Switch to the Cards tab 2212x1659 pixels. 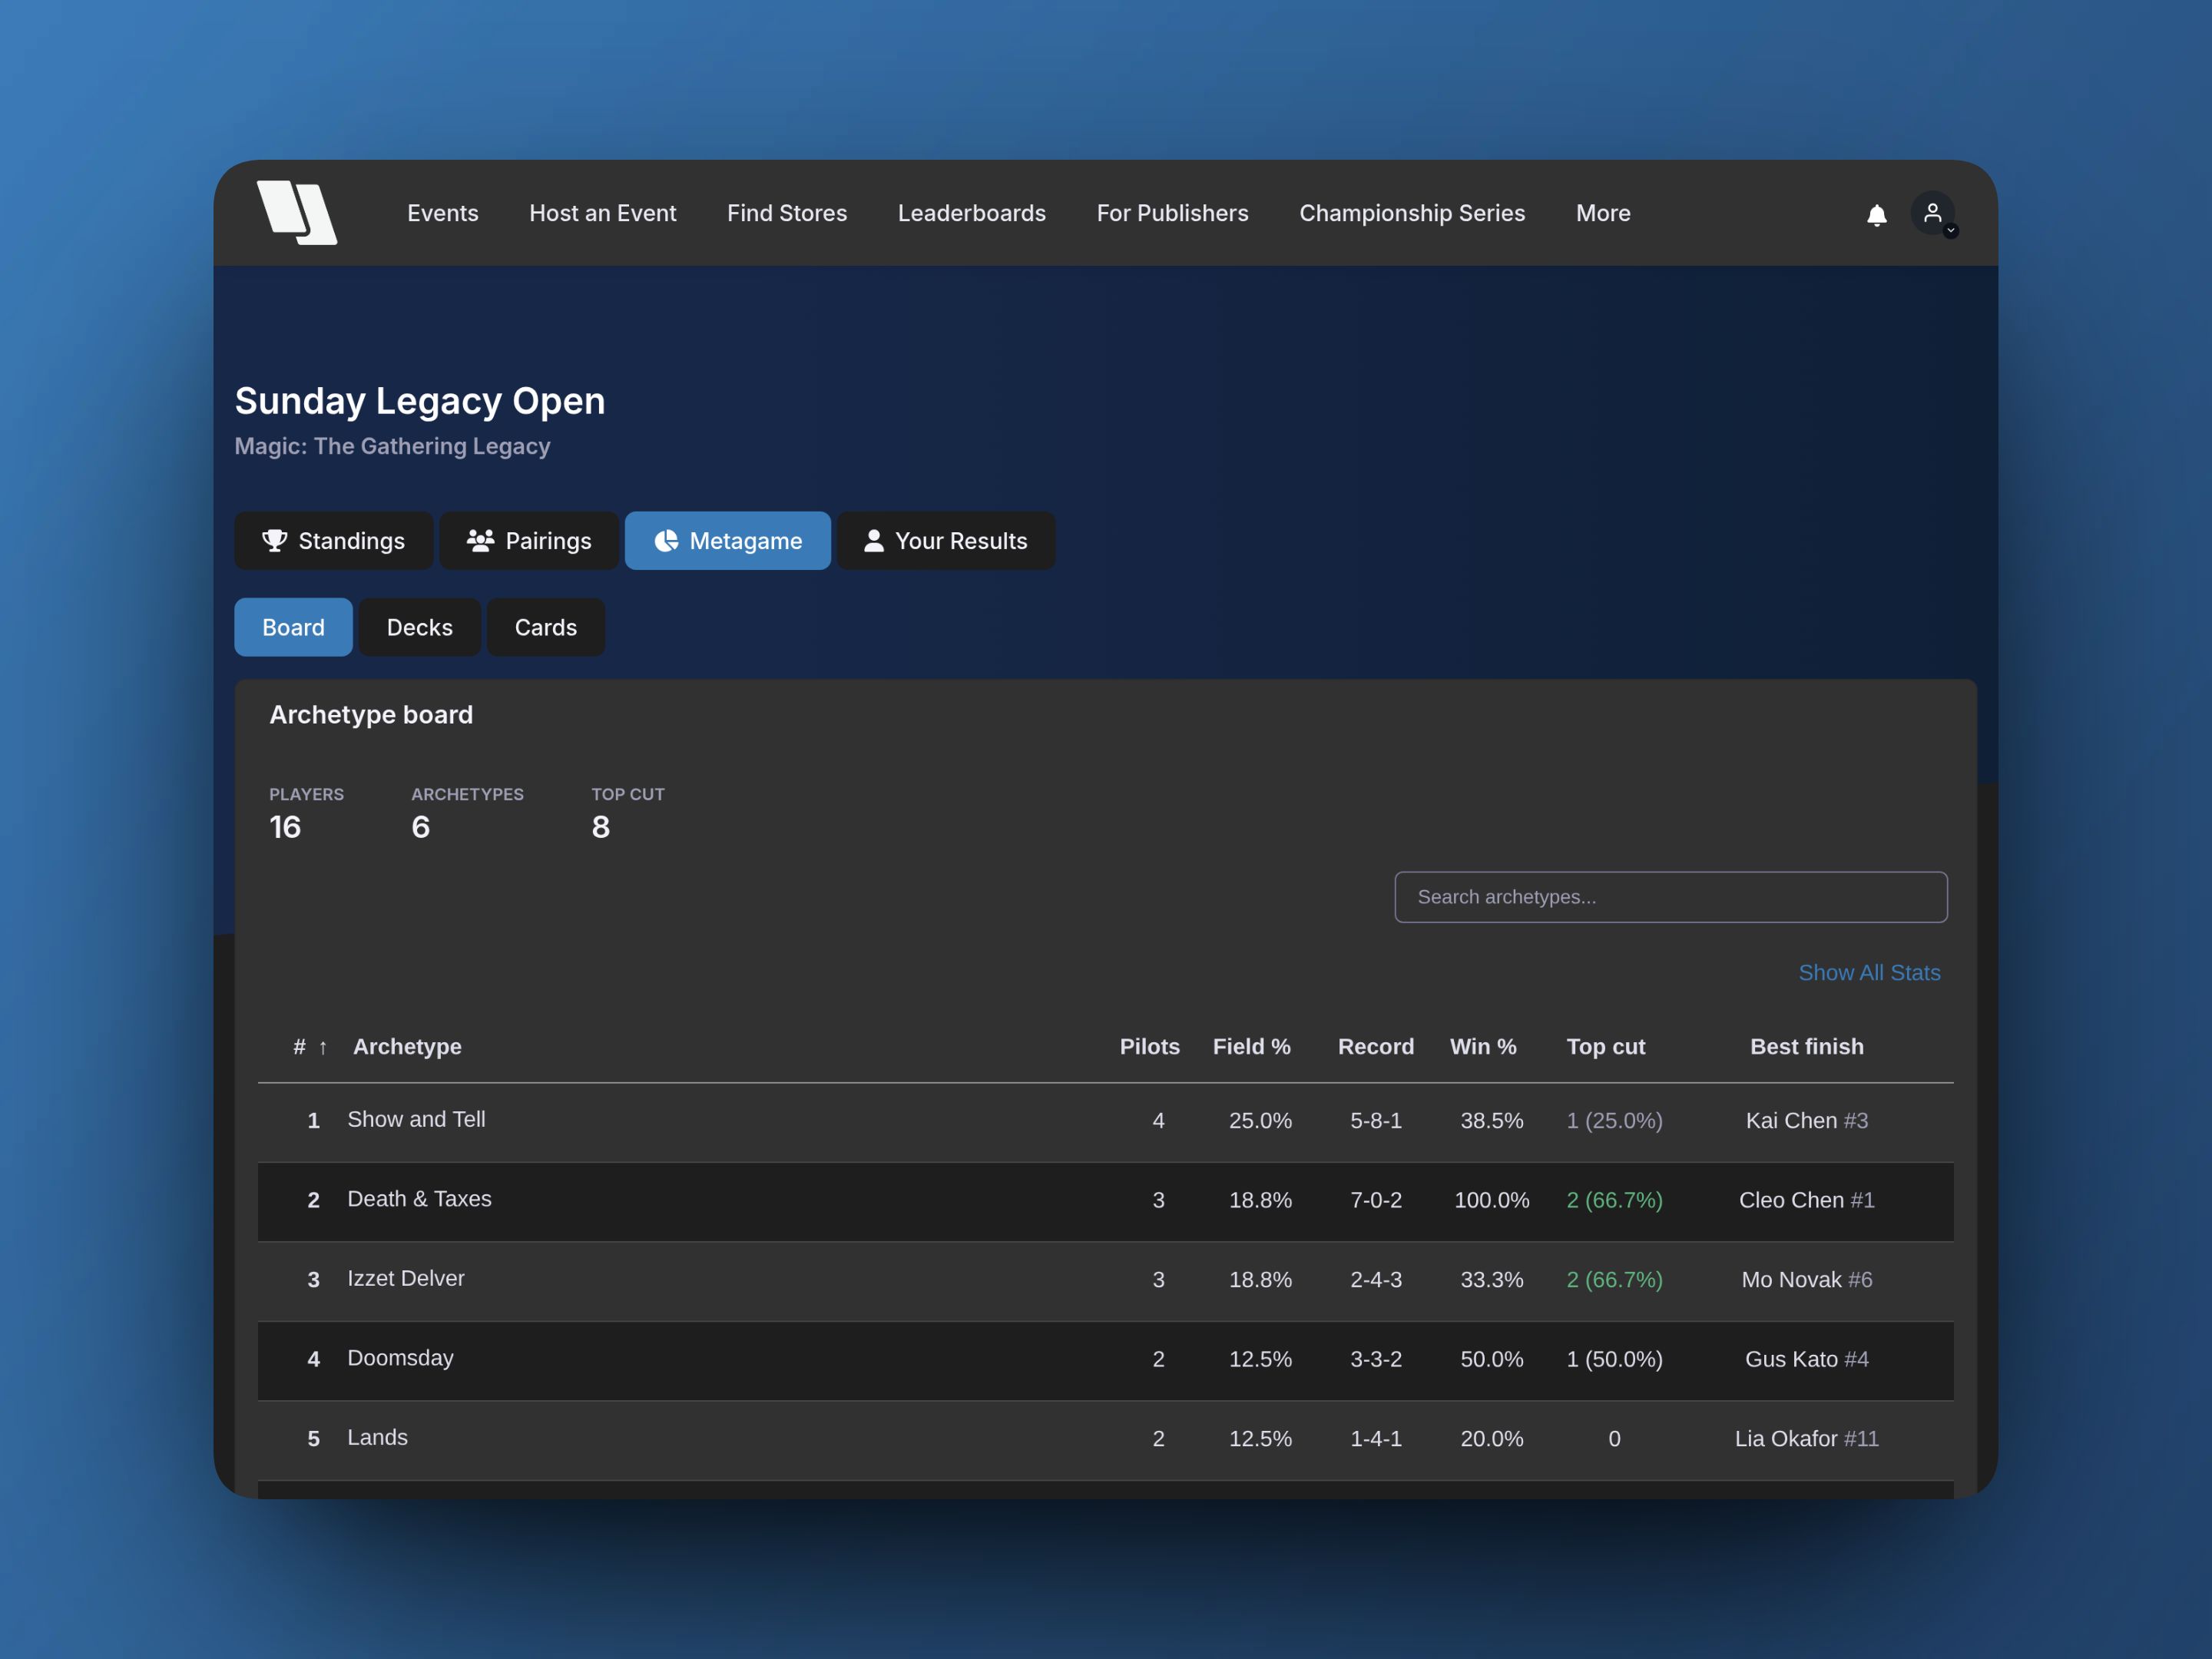click(x=546, y=627)
